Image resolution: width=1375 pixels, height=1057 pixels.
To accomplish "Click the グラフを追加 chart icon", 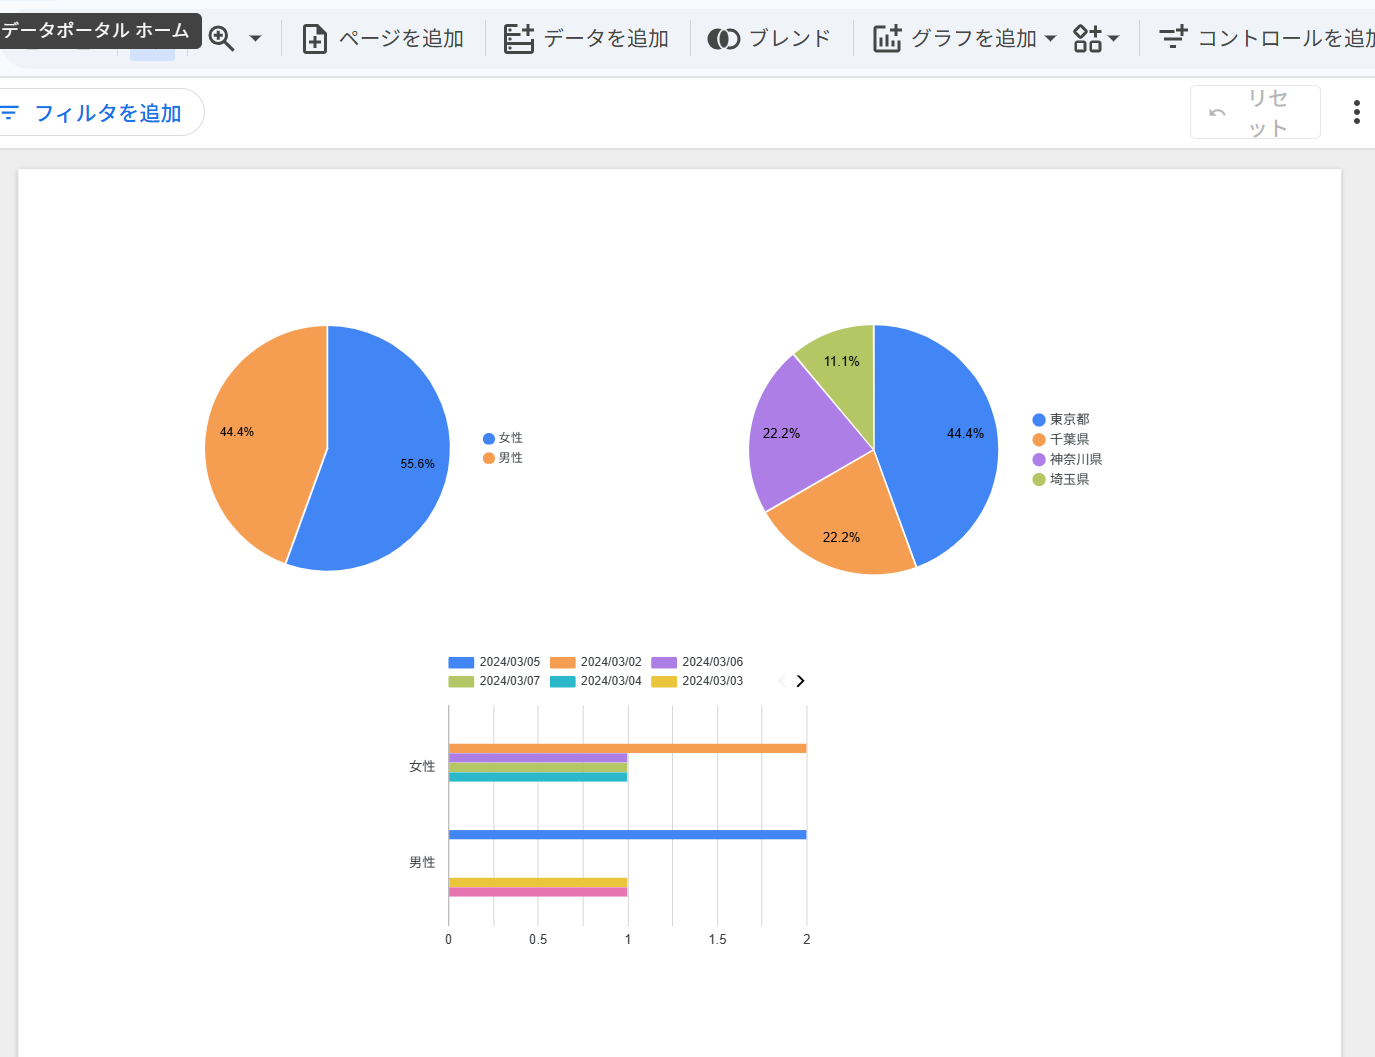I will (x=887, y=39).
